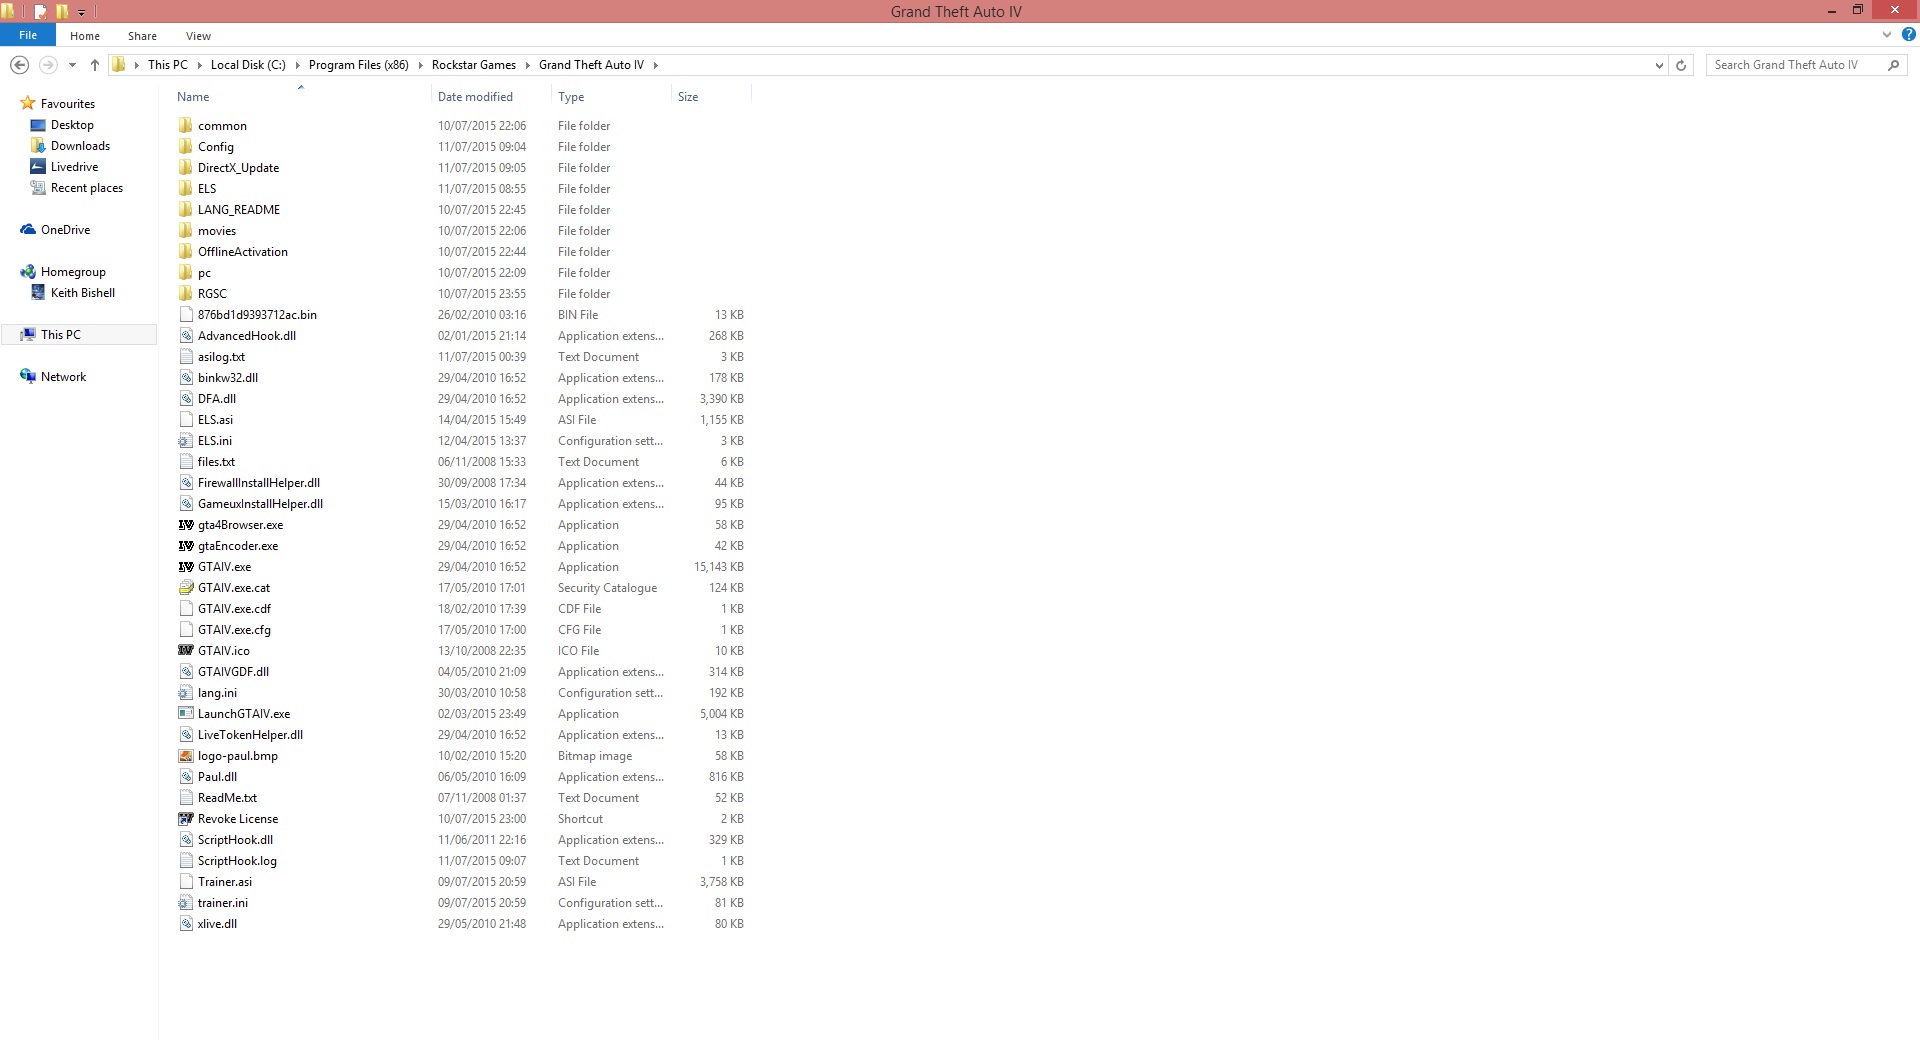The image size is (1920, 1040).
Task: Click the OneDrive cloud icon
Action: pos(28,230)
